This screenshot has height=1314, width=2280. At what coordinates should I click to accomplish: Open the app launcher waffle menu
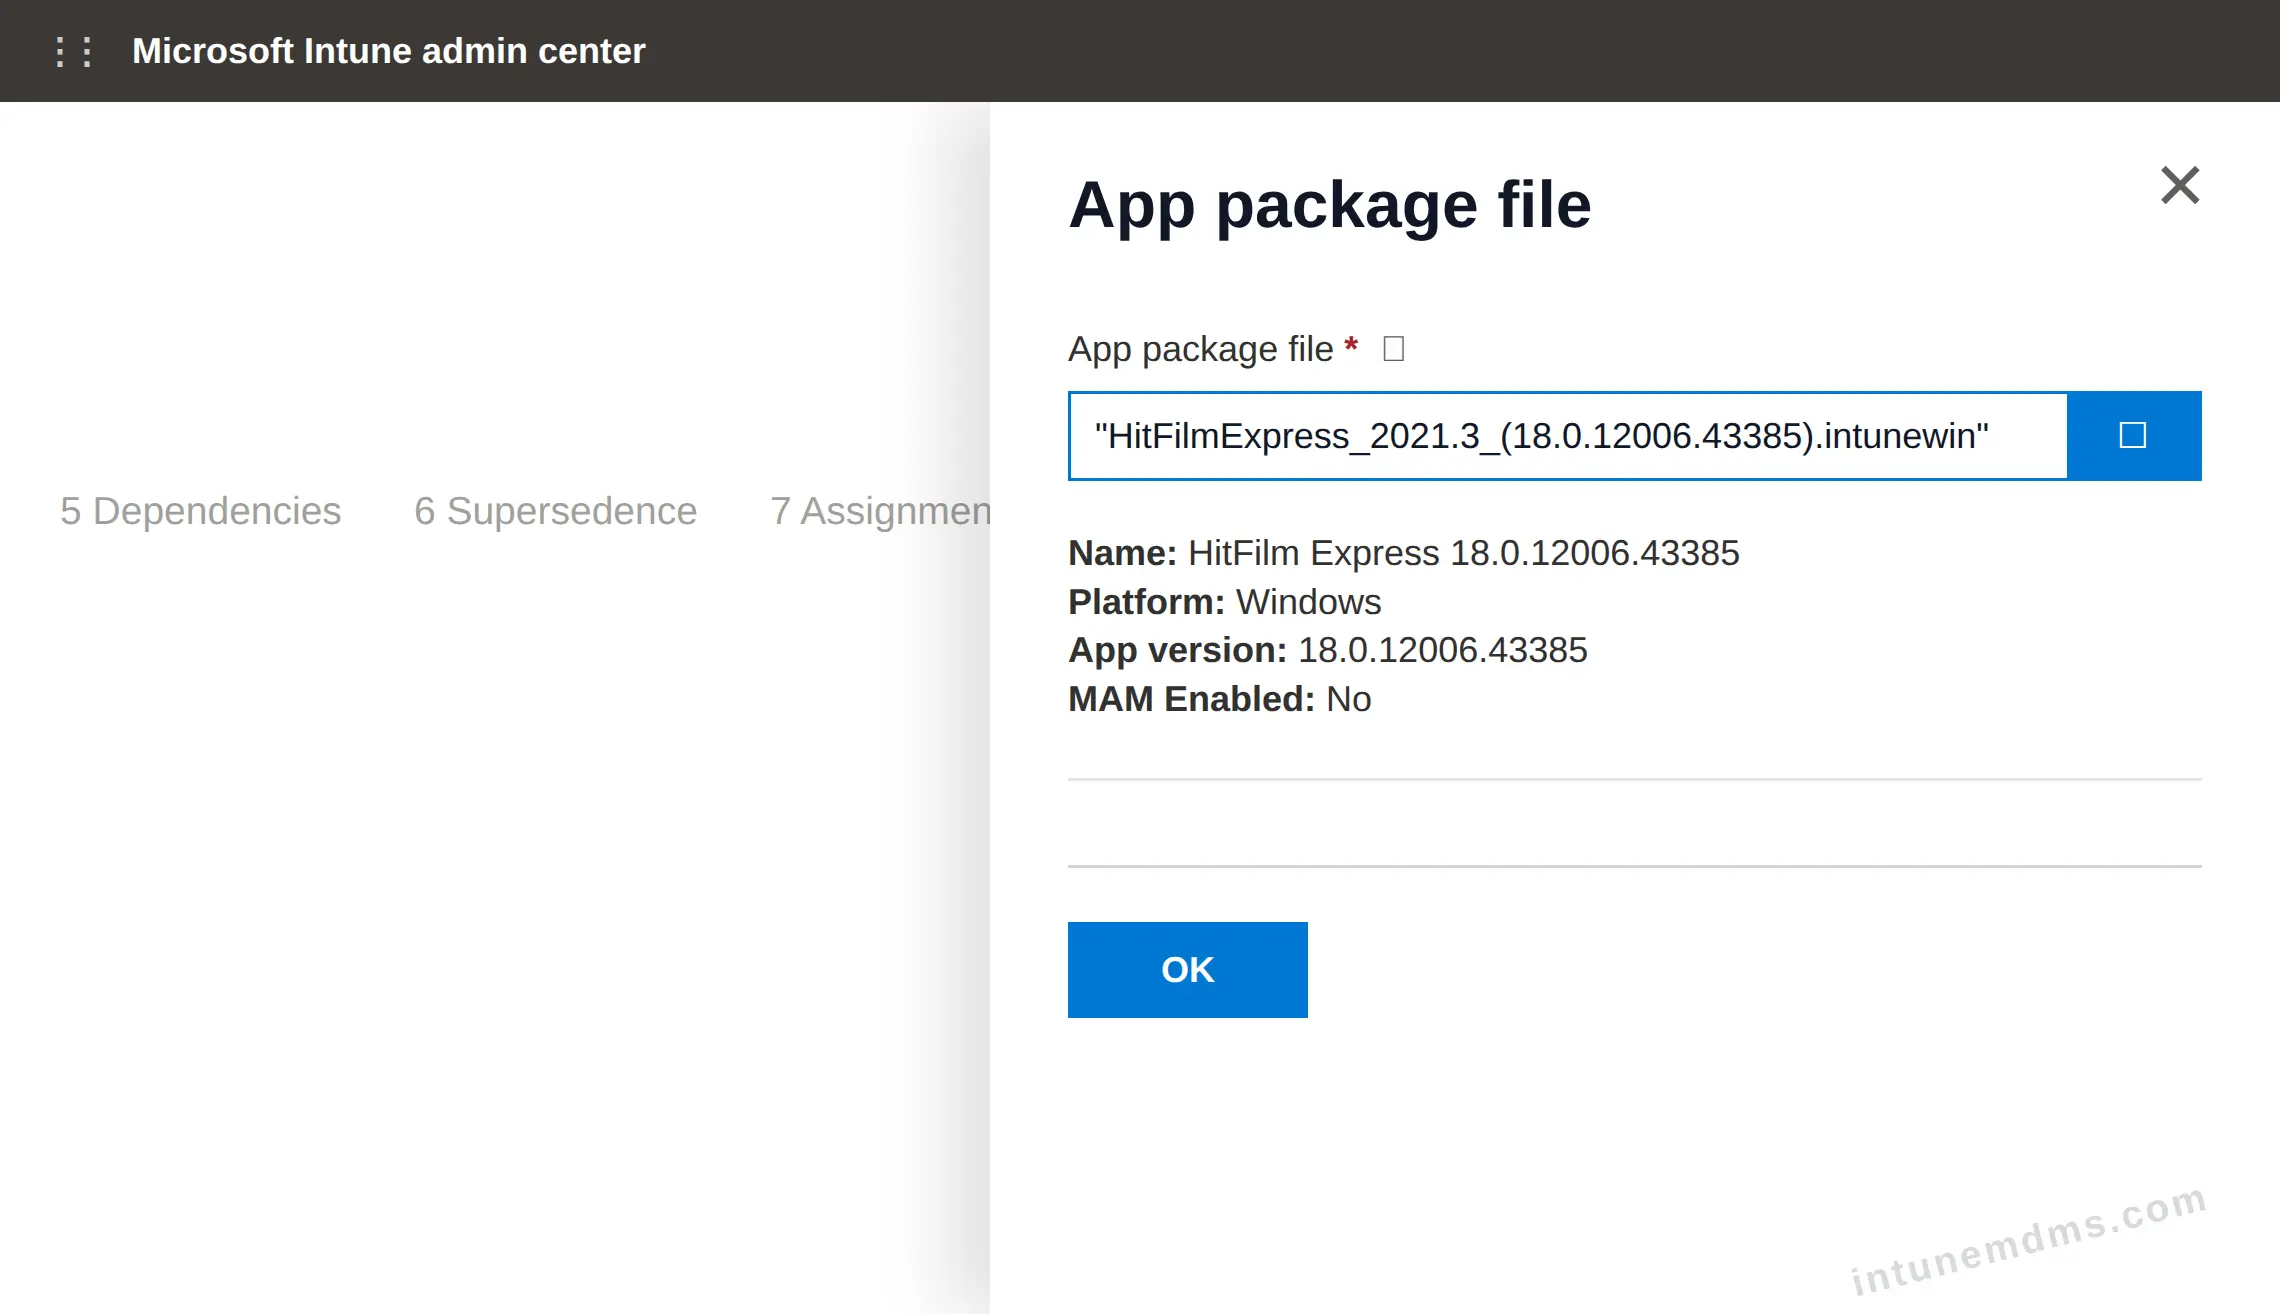(x=74, y=51)
